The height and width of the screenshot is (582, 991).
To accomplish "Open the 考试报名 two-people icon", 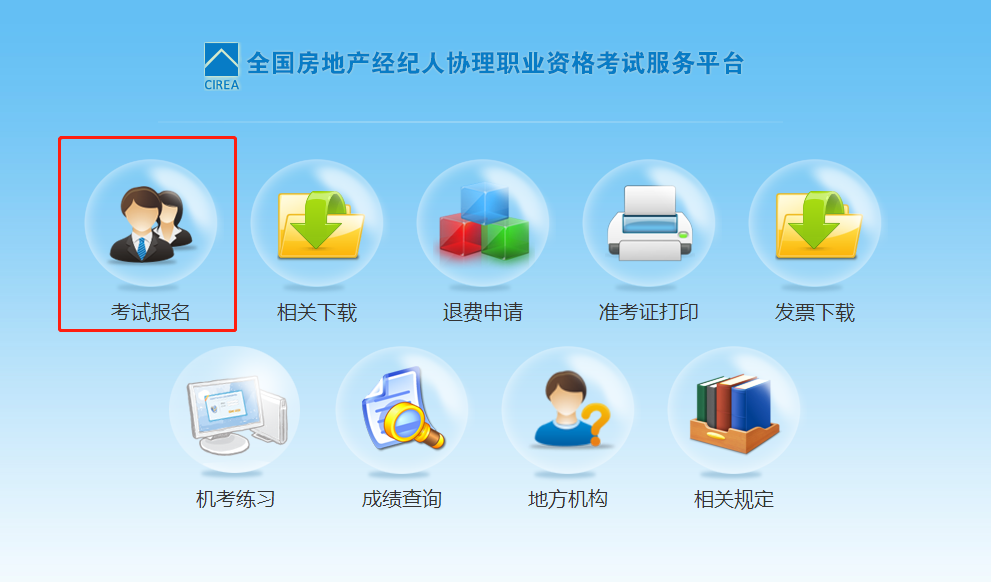I will (150, 223).
